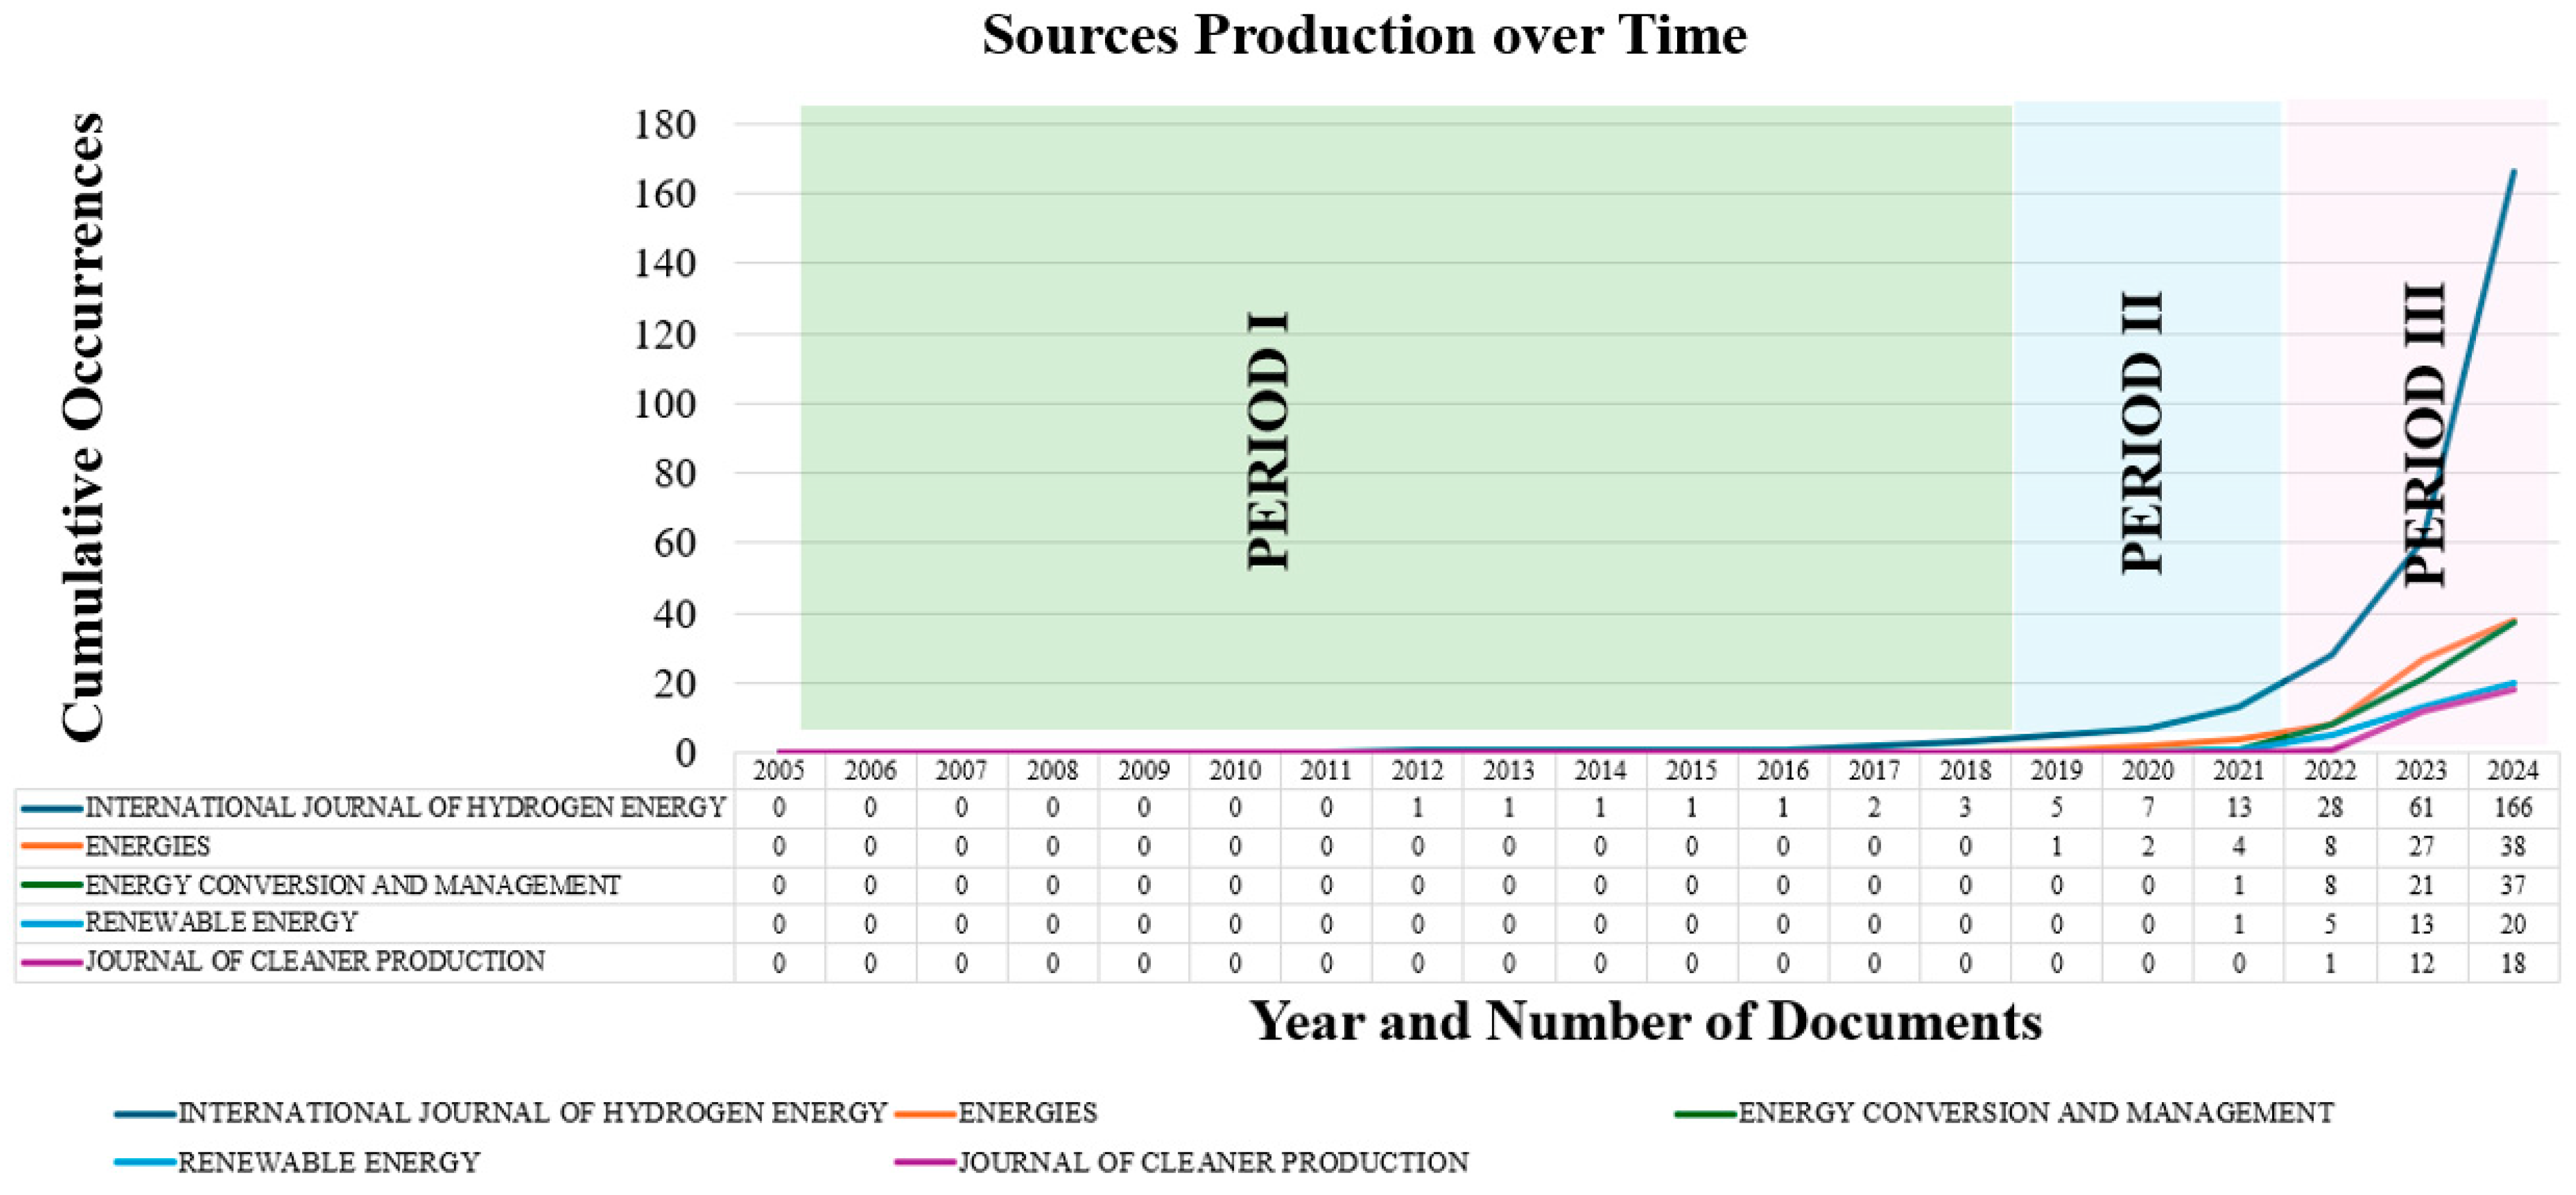Click the Energy Conversion and Management table row label
Viewport: 2576px width, 1195px height.
coord(352,886)
